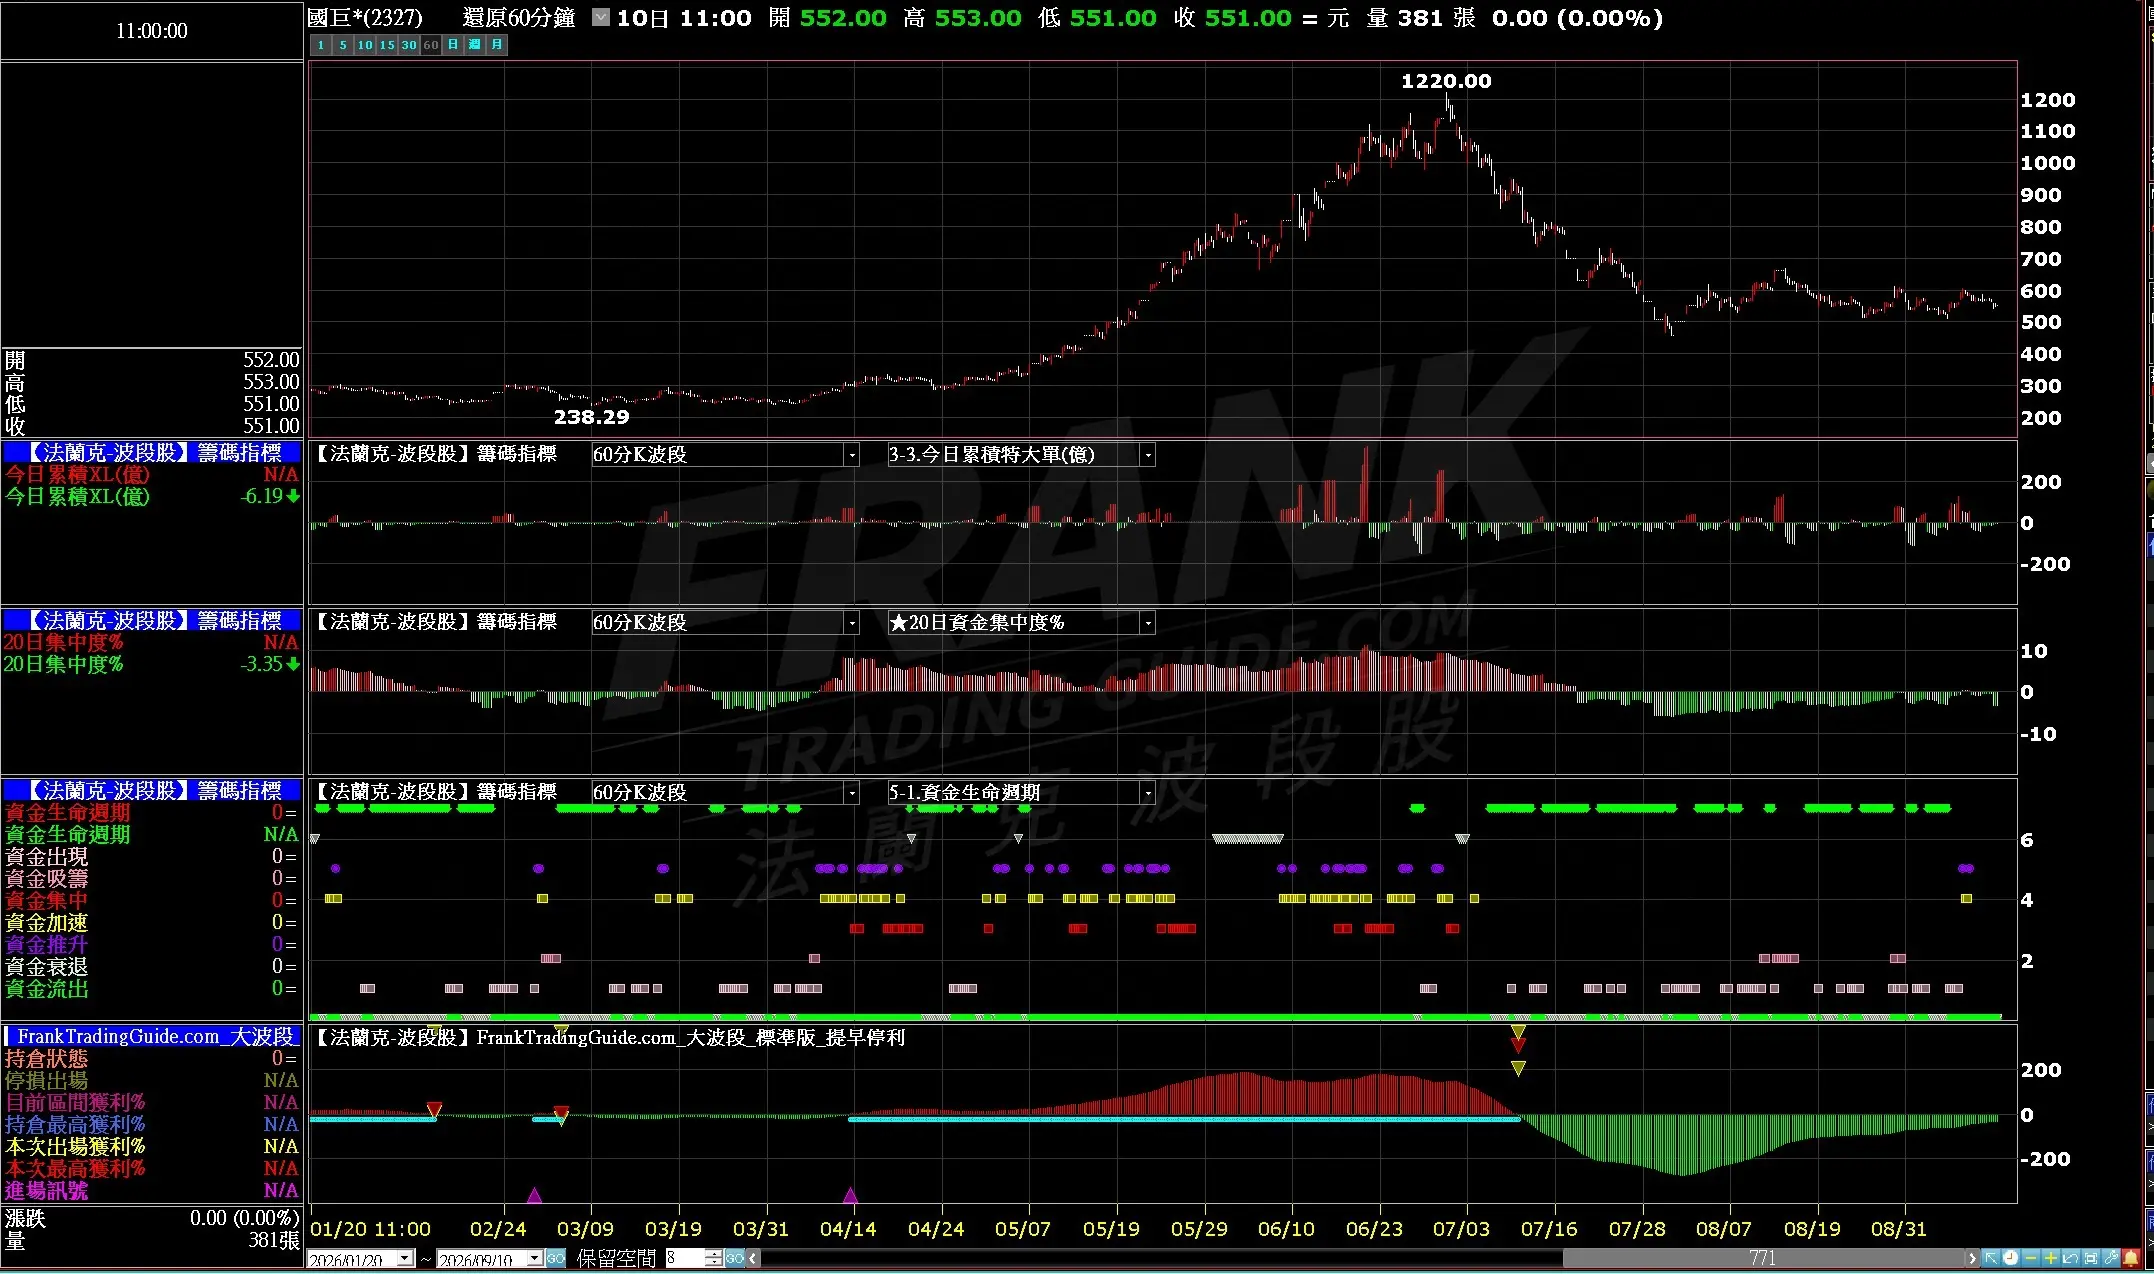The image size is (2154, 1274).
Task: Click the horizontal scrollbar thumb labeled 771
Action: [x=1763, y=1258]
